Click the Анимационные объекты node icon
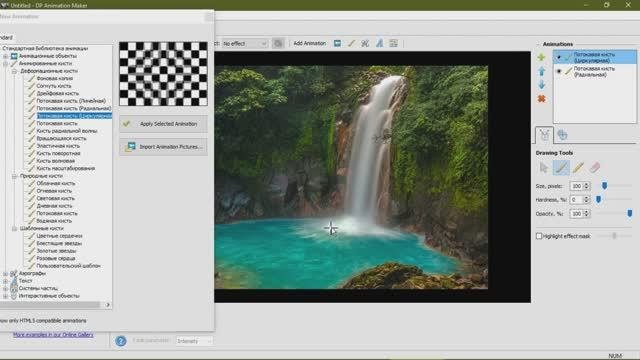The height and width of the screenshot is (360, 640). (14, 56)
